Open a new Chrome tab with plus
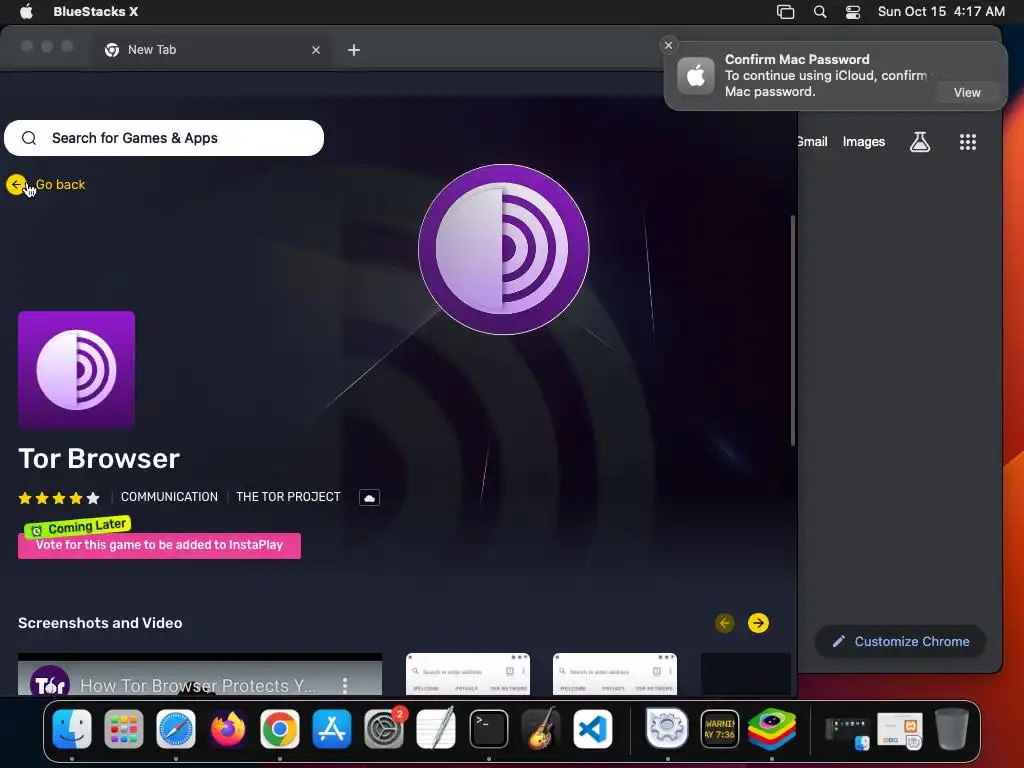 [x=354, y=50]
